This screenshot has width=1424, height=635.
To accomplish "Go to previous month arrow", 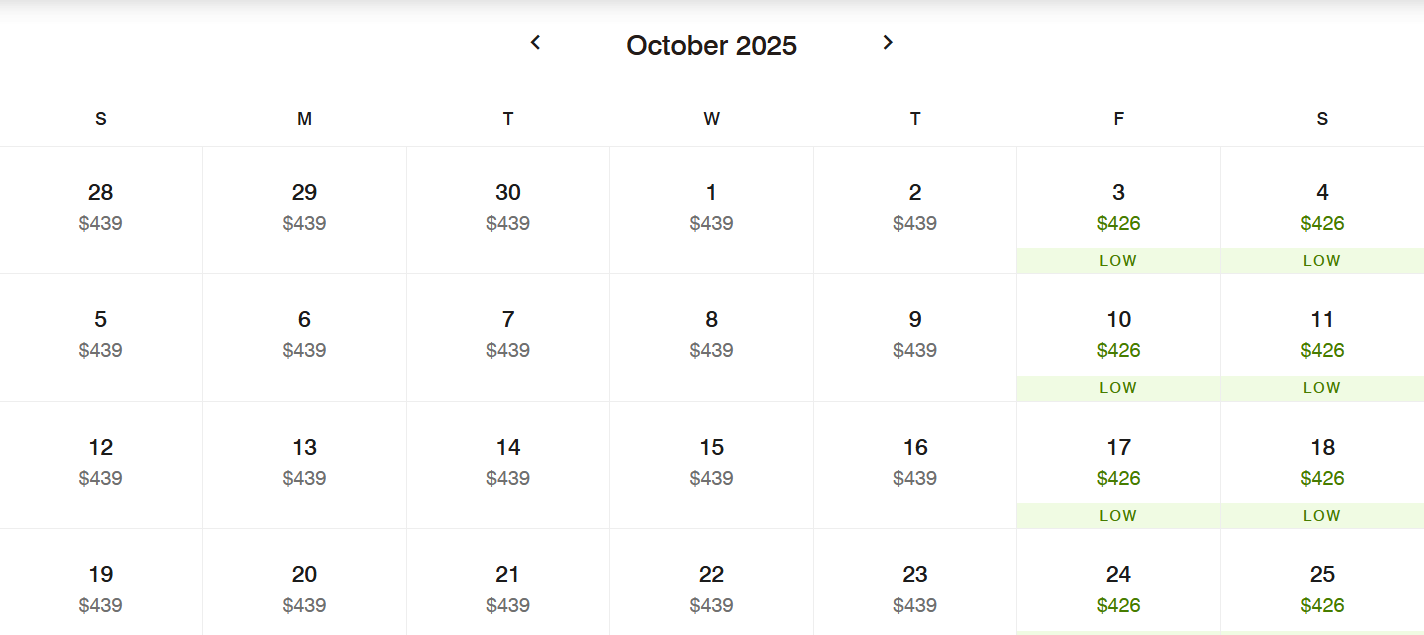I will click(535, 42).
